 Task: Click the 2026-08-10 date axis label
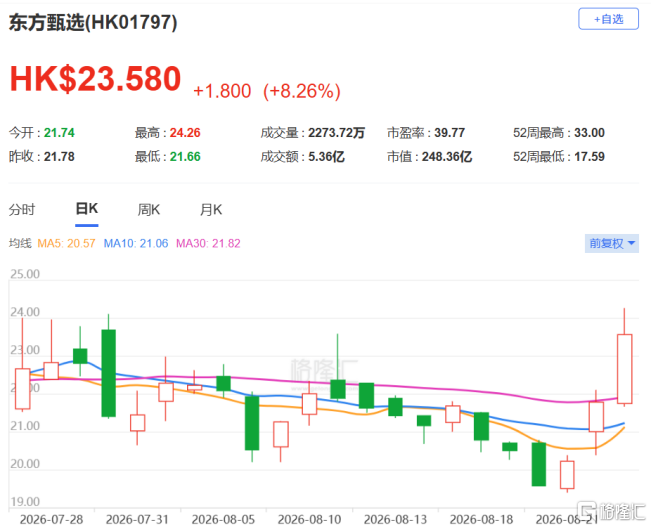tap(309, 520)
